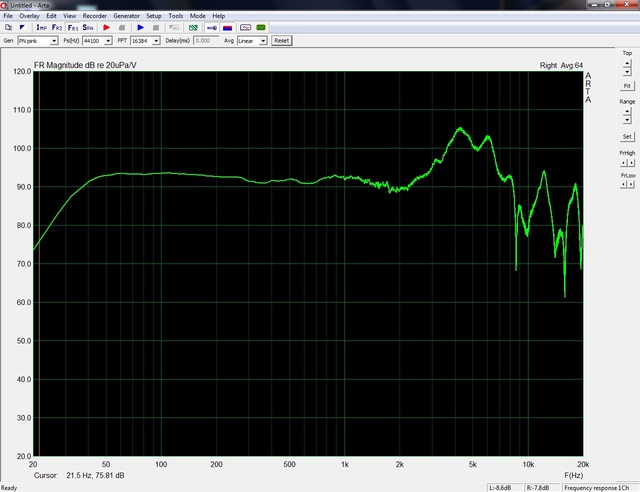
Task: Click the Fit button
Action: 627,86
